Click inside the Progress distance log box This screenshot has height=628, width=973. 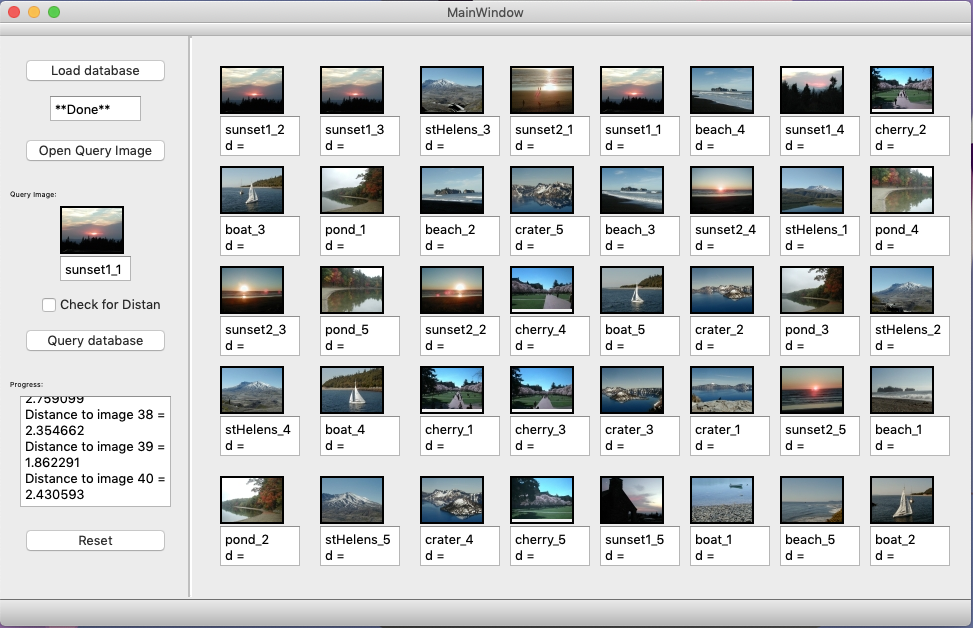[95, 451]
